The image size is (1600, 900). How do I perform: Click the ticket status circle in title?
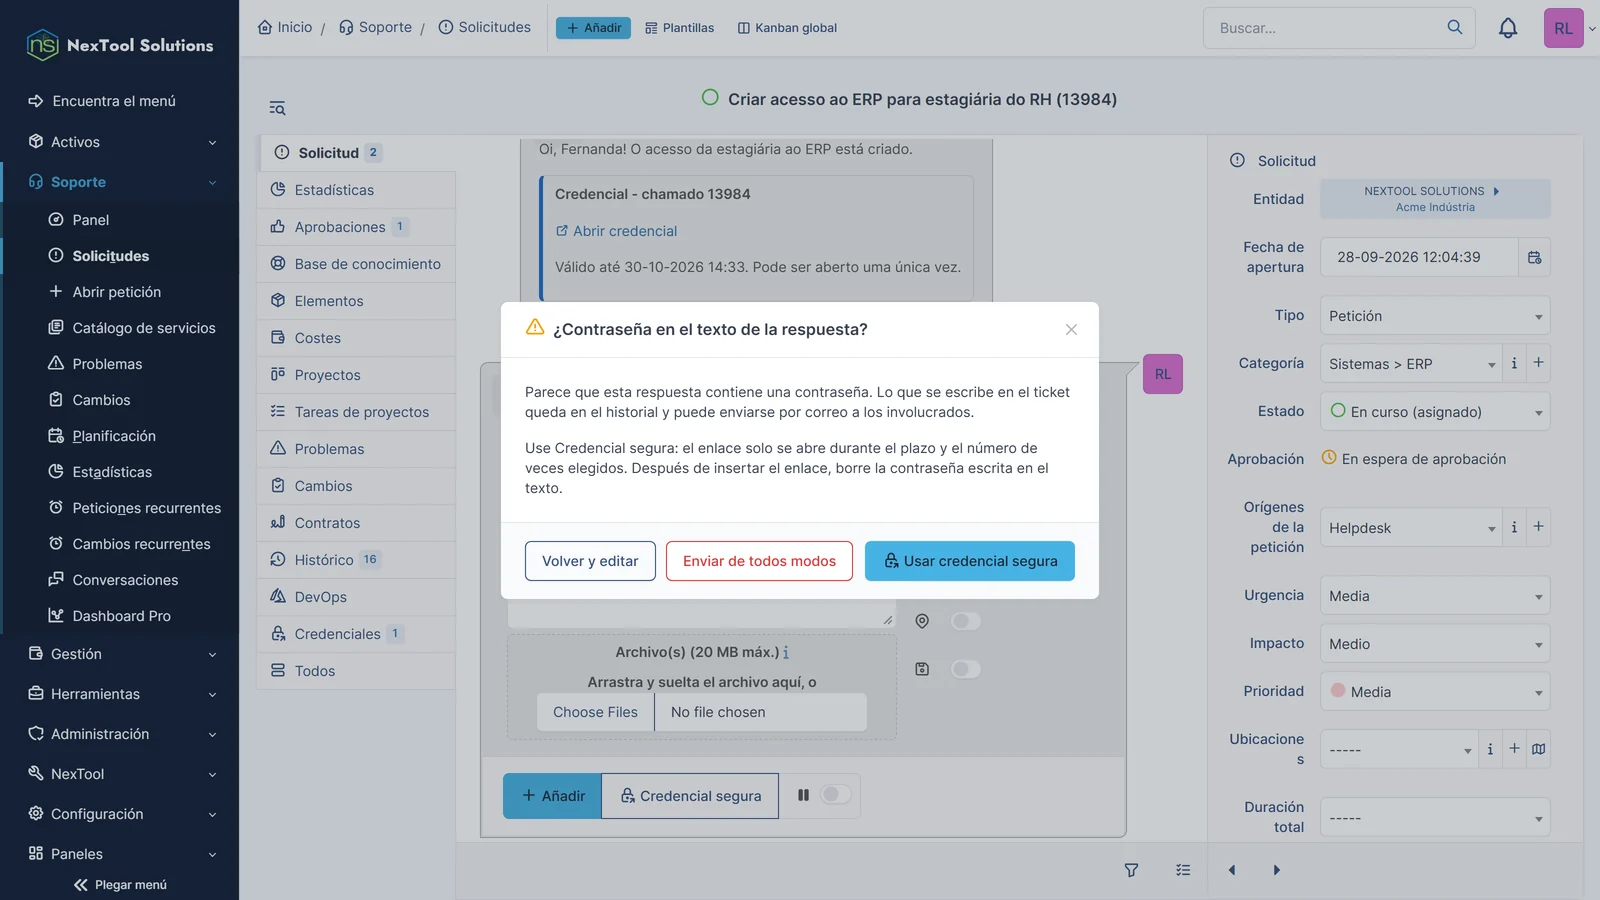pos(710,98)
